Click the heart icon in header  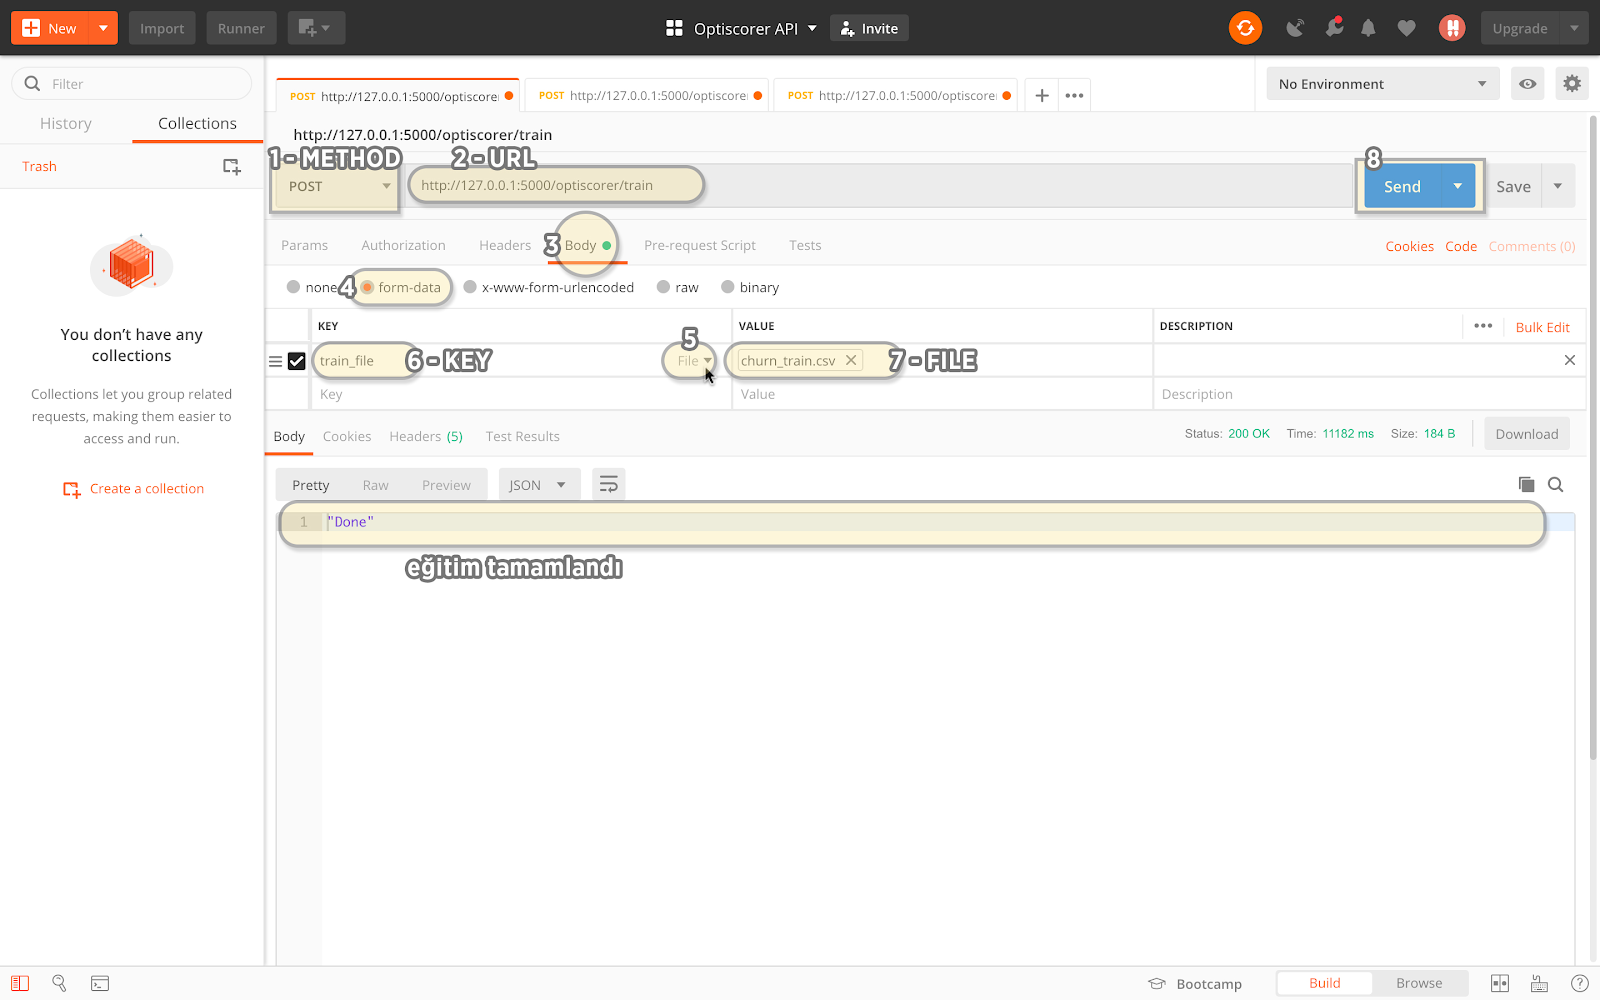click(1406, 28)
